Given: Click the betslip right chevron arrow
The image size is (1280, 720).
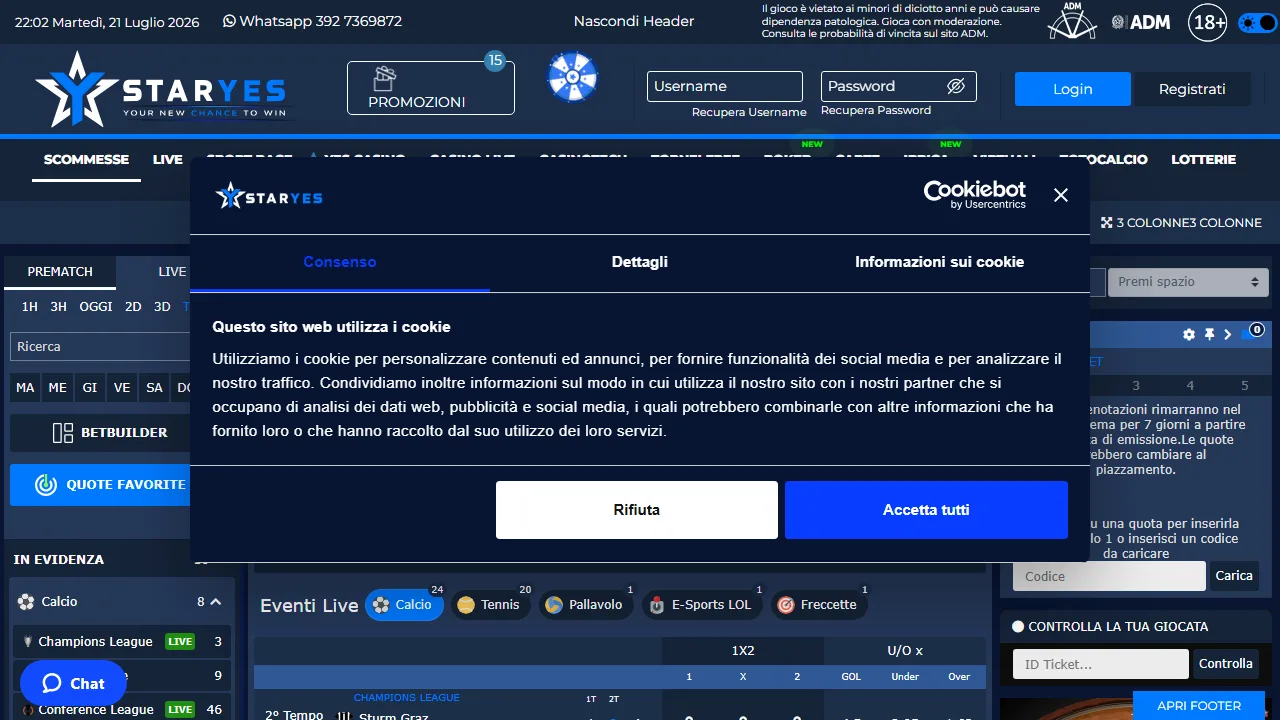Looking at the screenshot, I should pos(1228,335).
